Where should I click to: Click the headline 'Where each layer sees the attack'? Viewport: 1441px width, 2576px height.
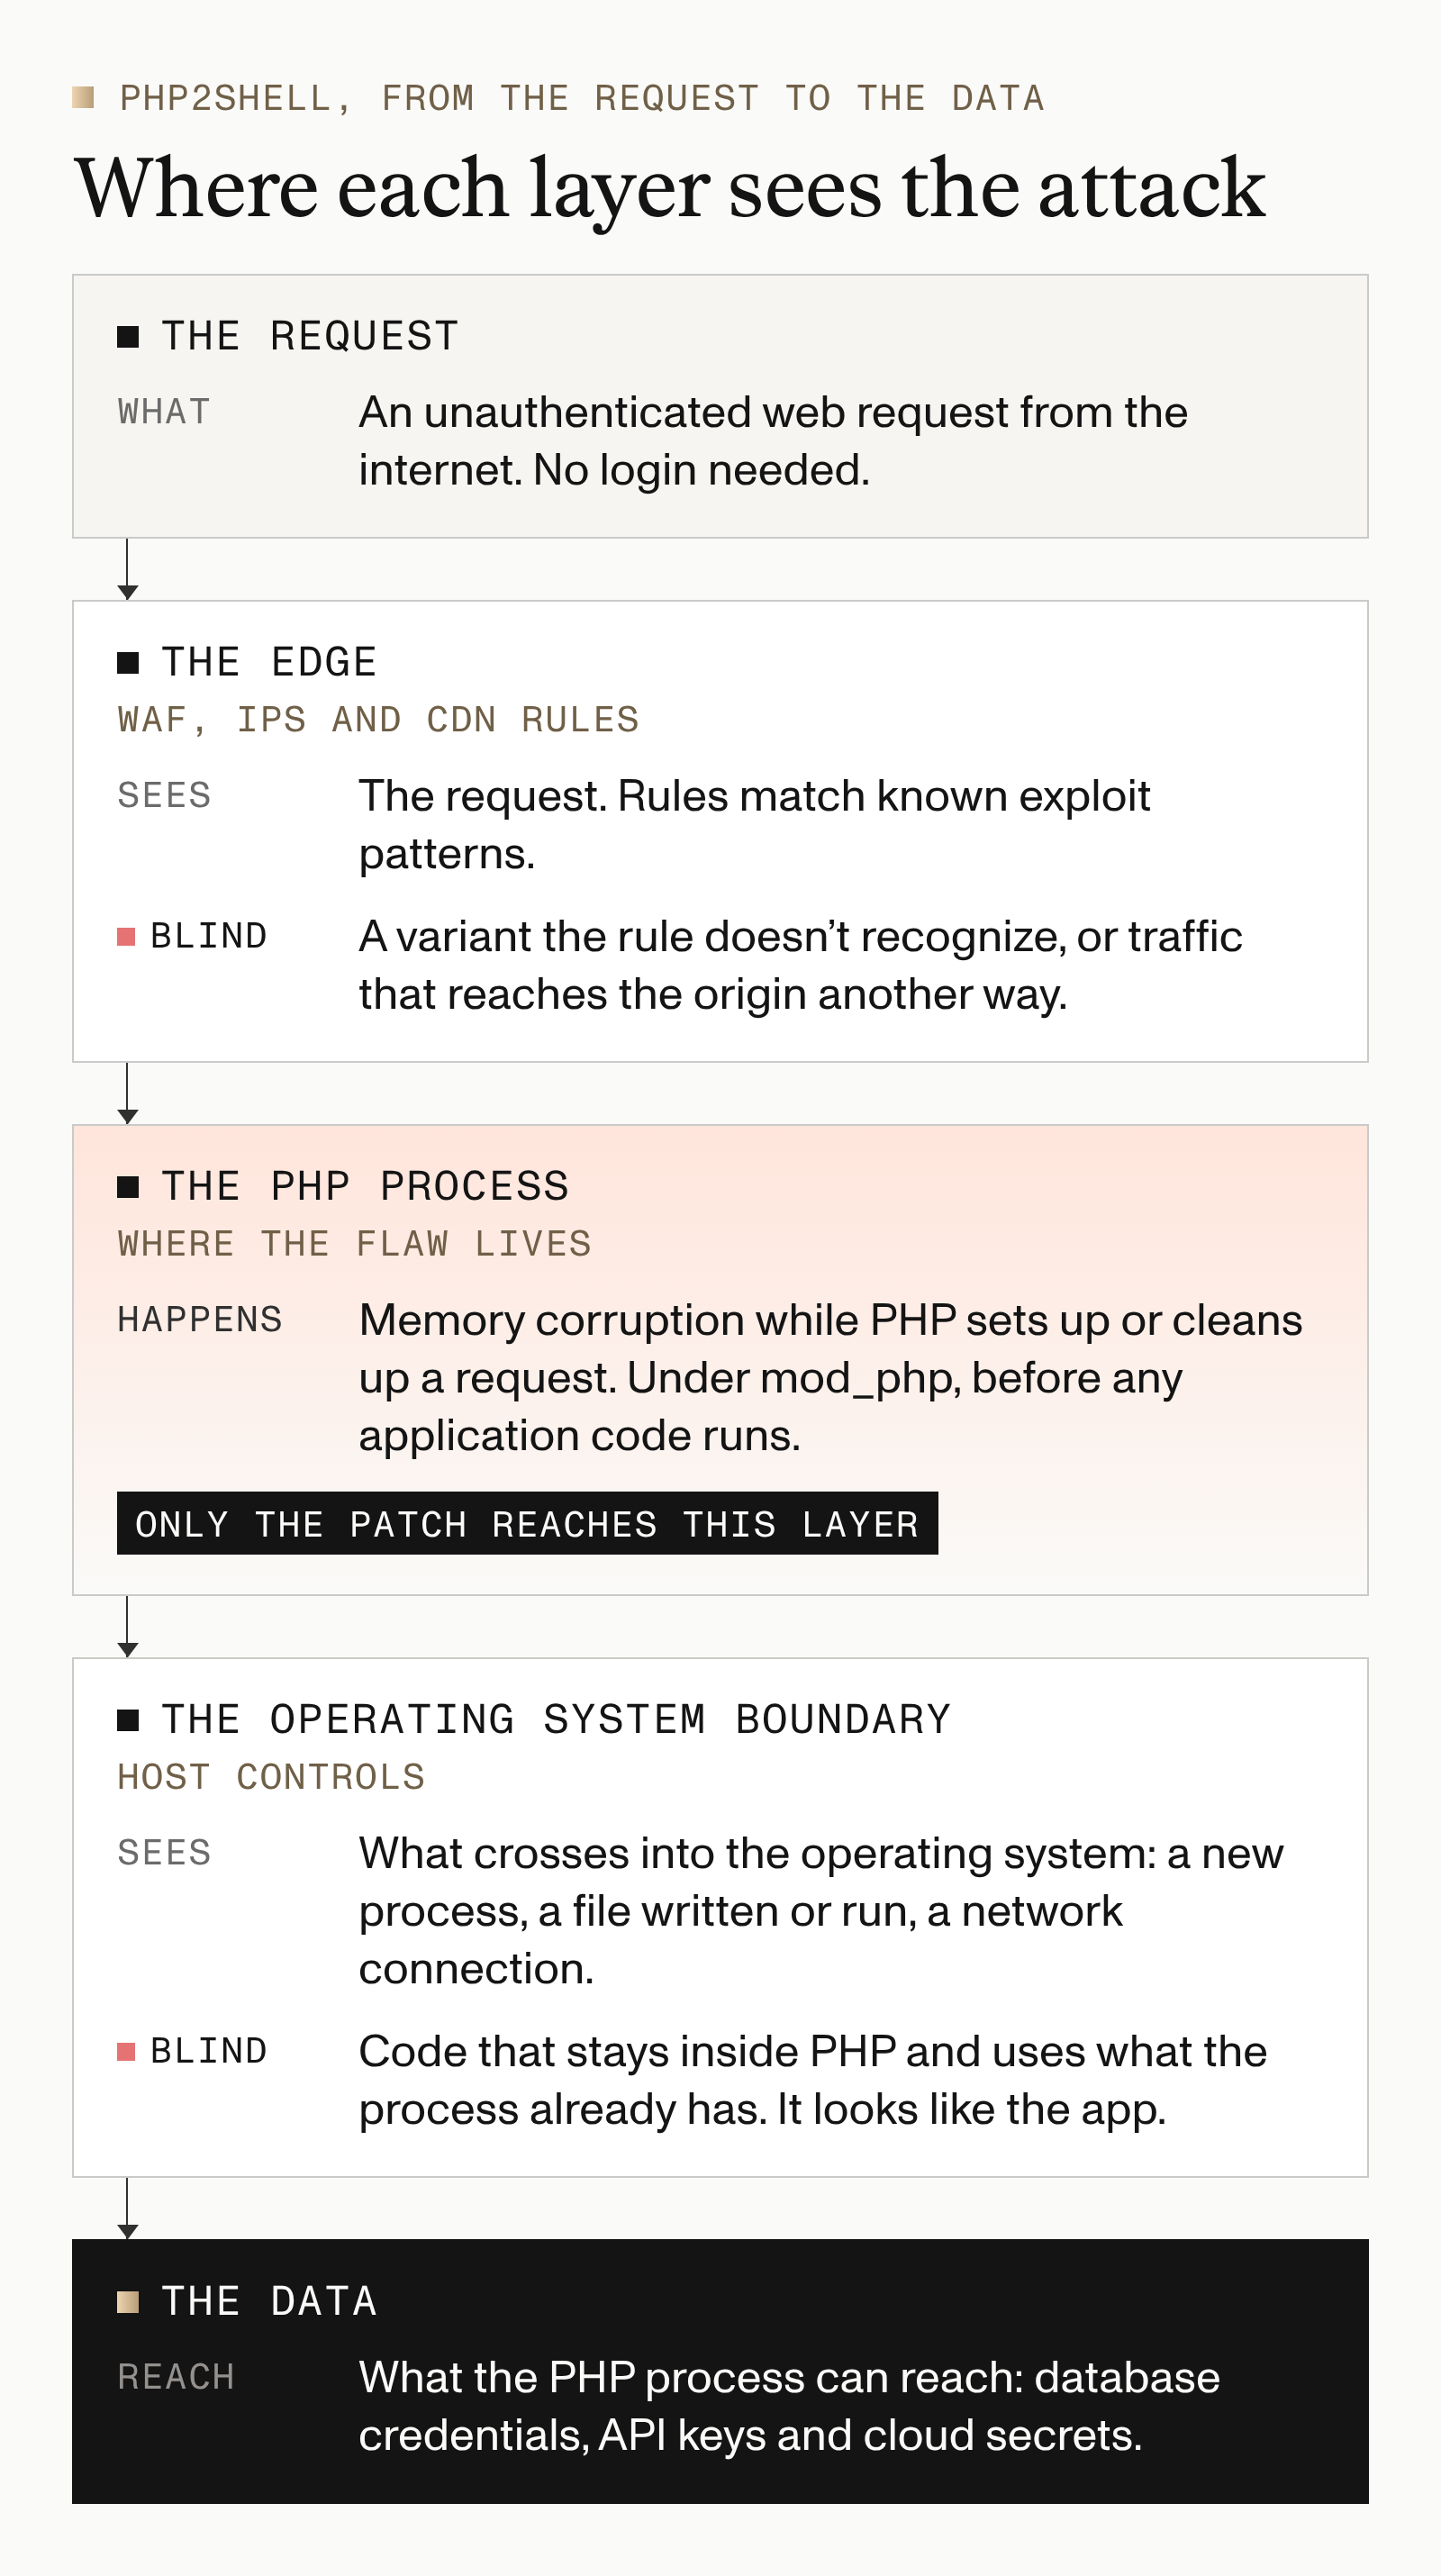pos(670,188)
